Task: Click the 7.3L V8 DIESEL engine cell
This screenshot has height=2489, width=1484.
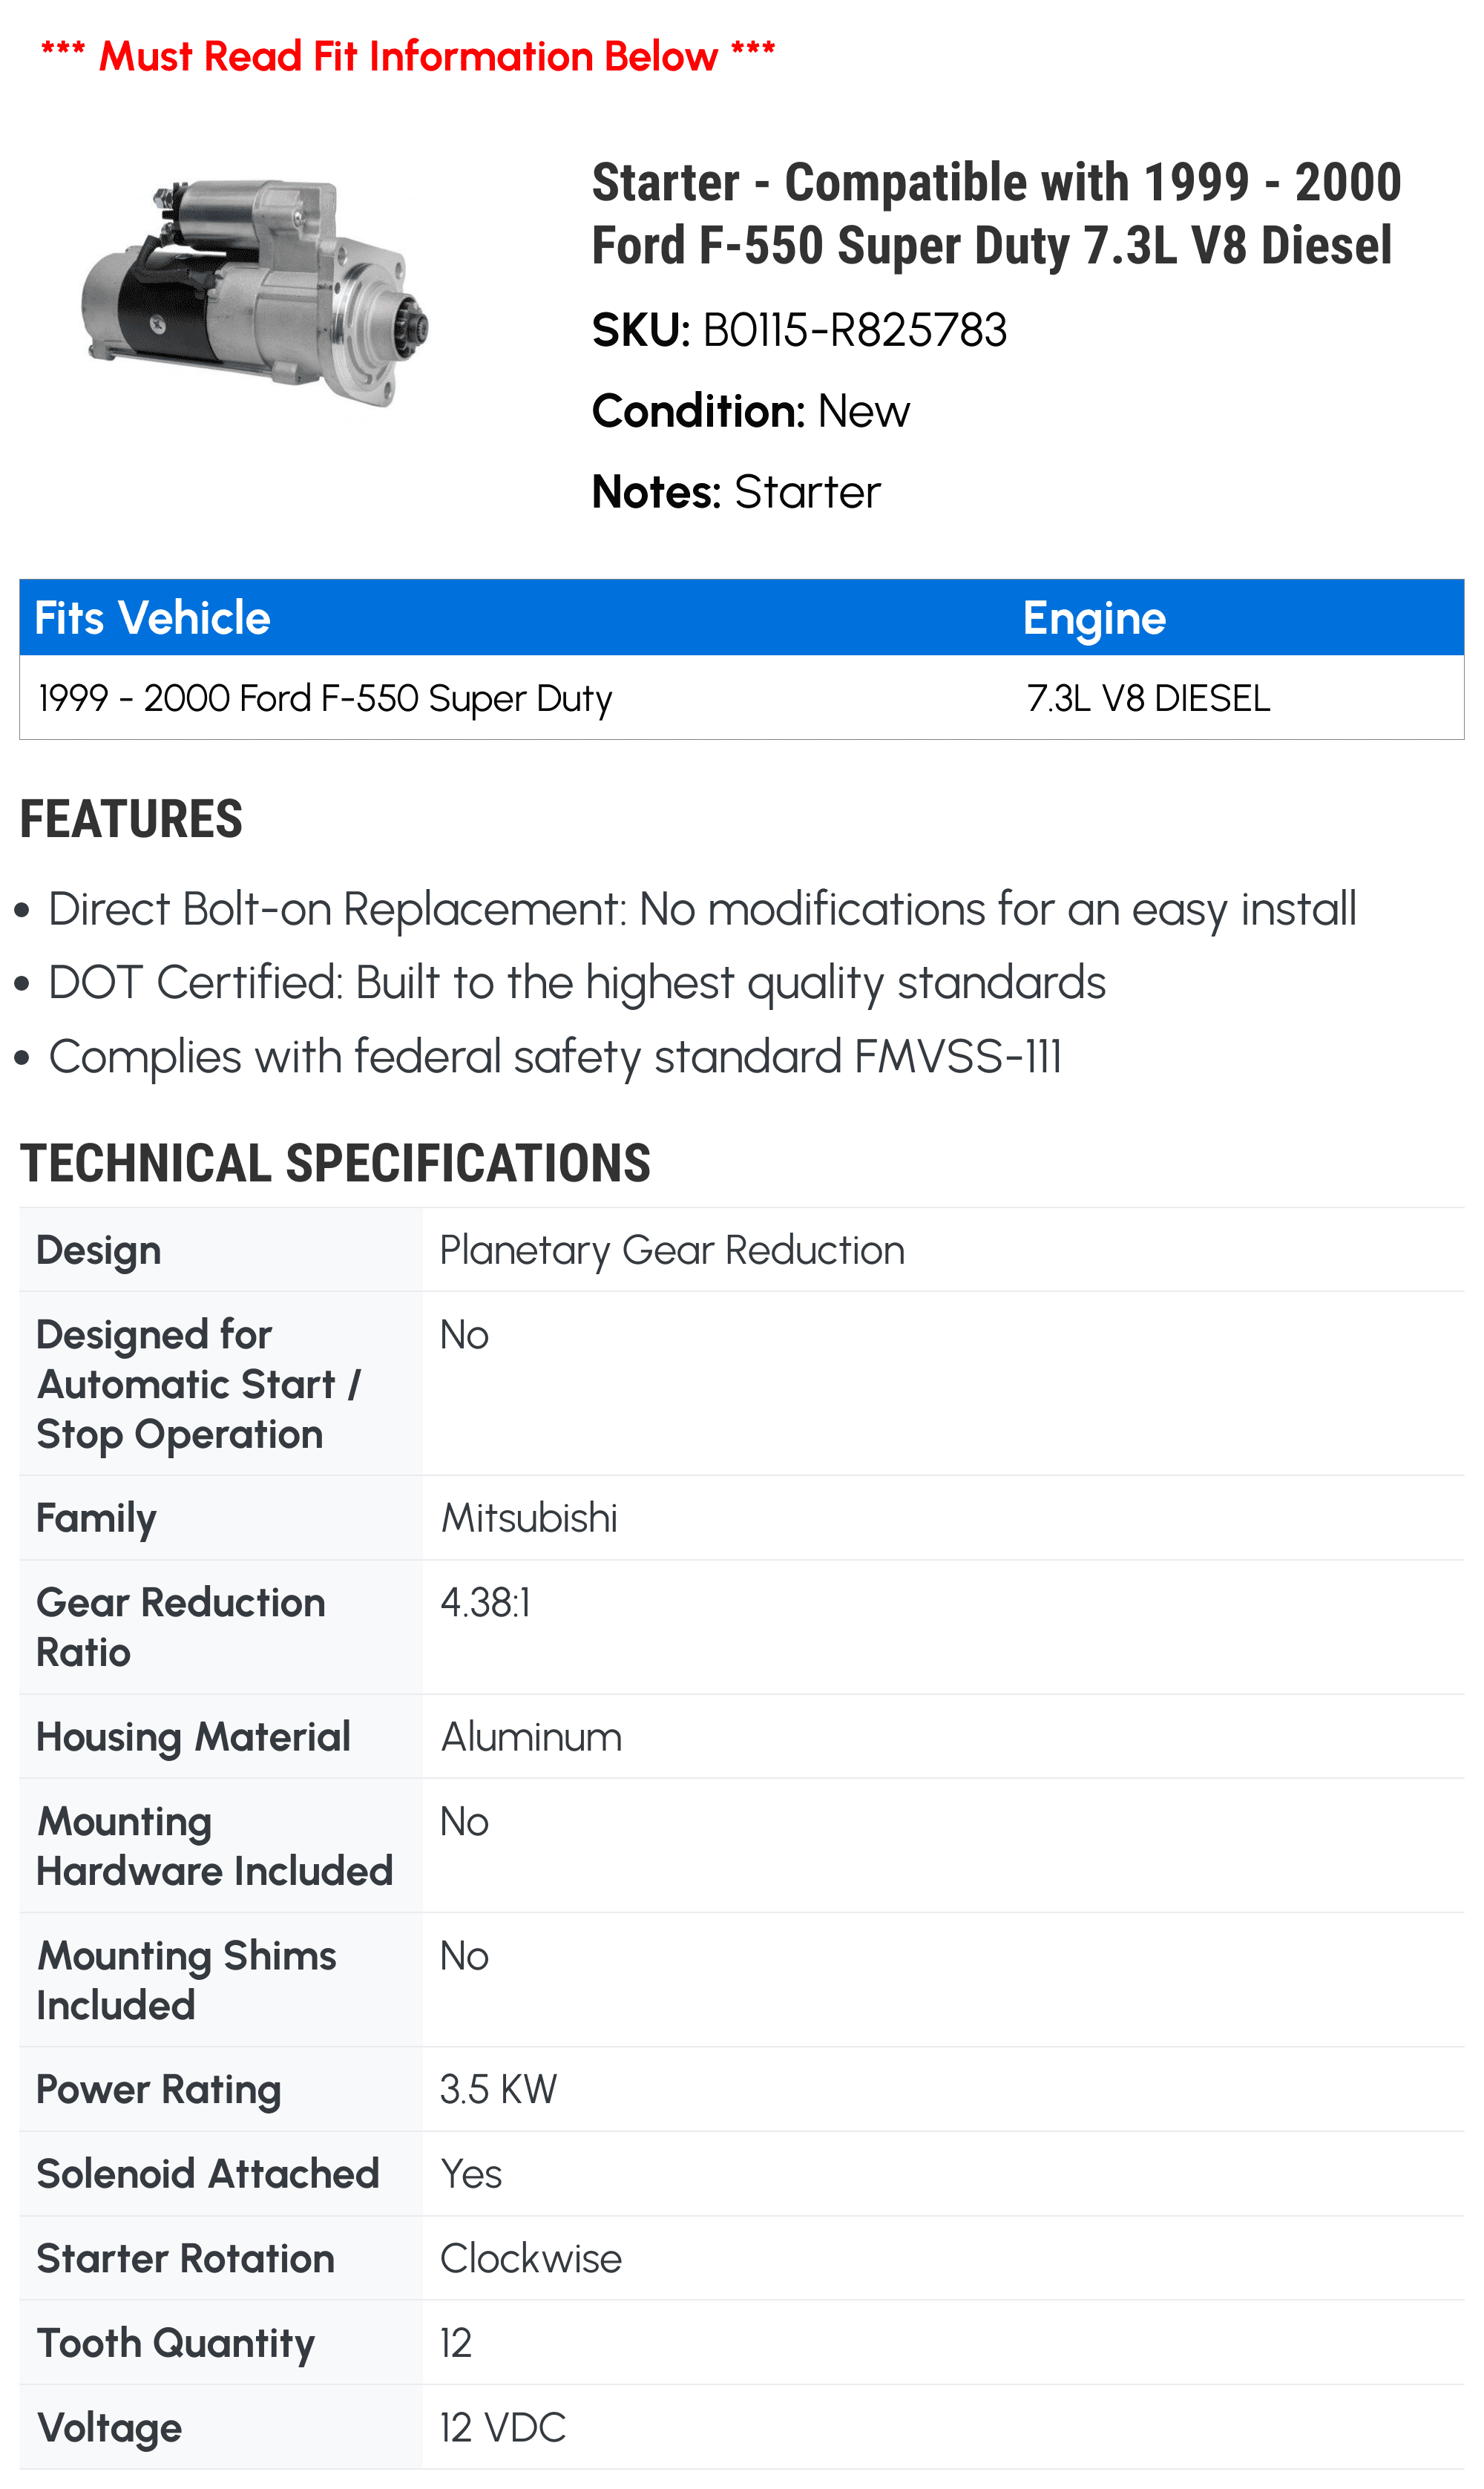Action: [1148, 698]
